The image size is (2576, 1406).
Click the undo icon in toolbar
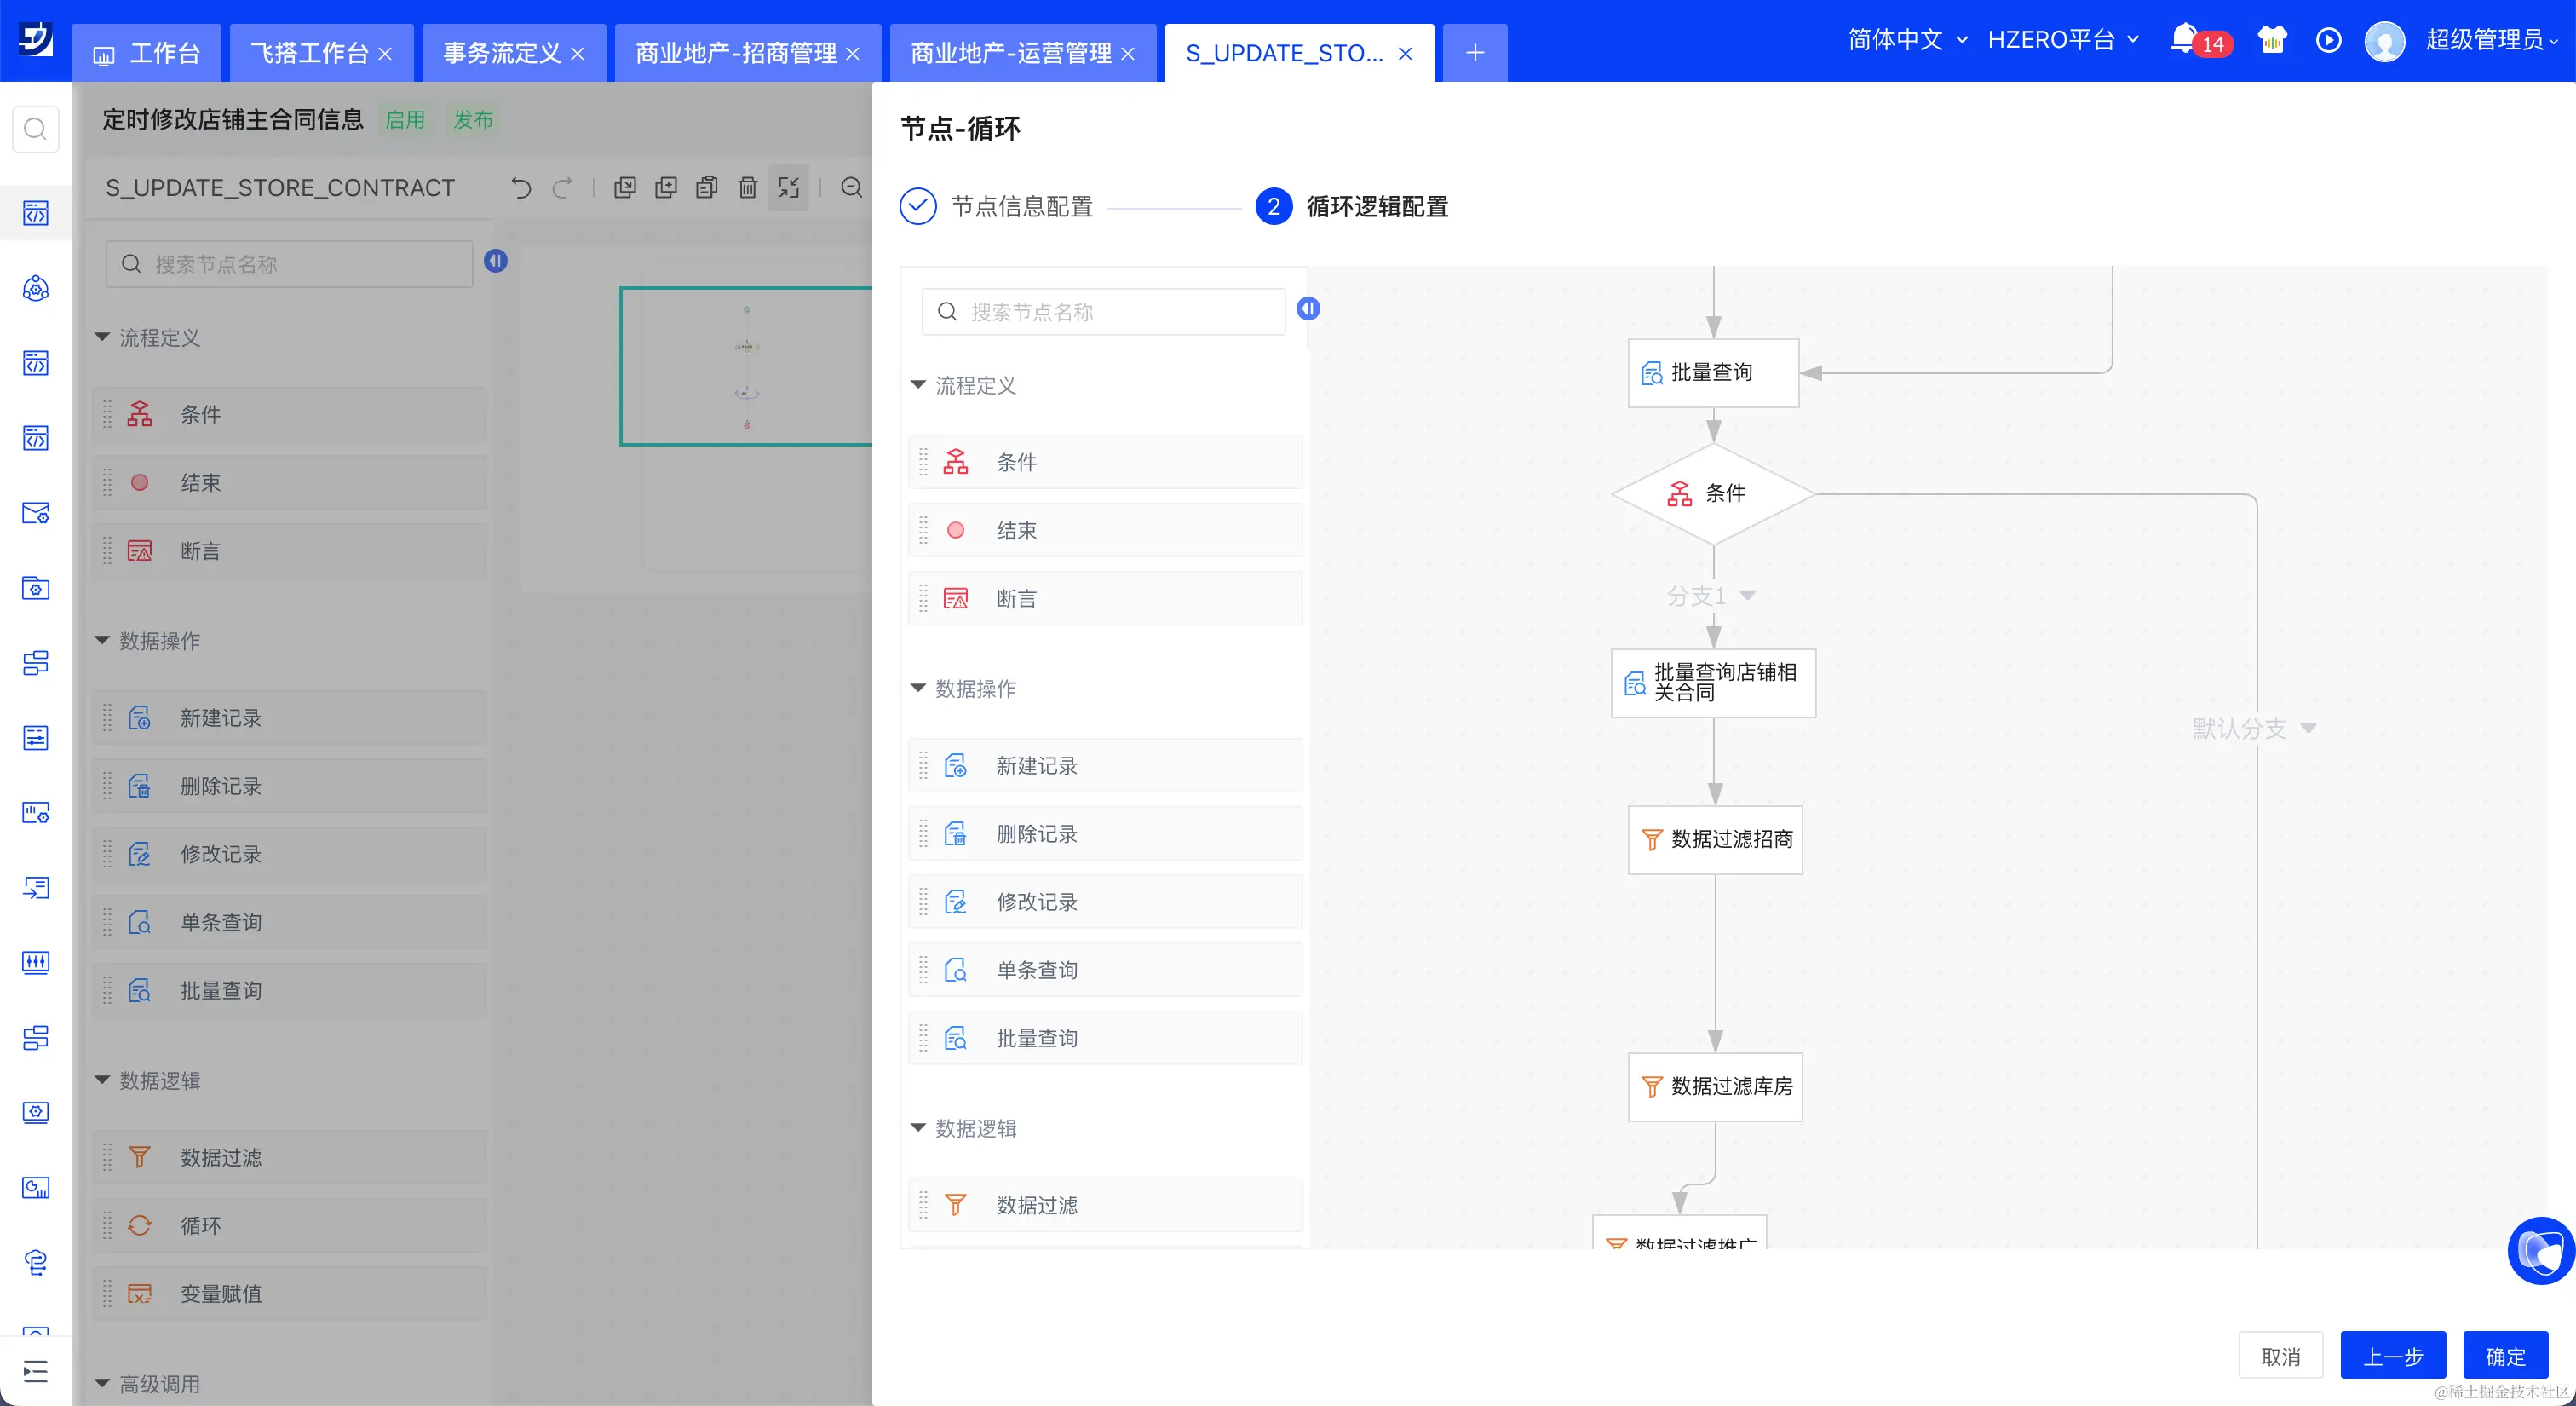[521, 187]
